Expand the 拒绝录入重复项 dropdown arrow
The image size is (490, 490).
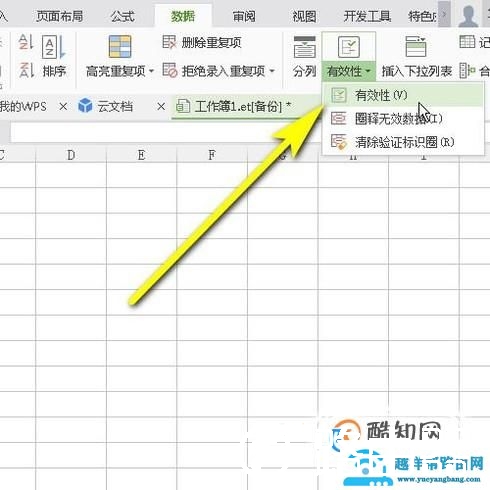[272, 71]
